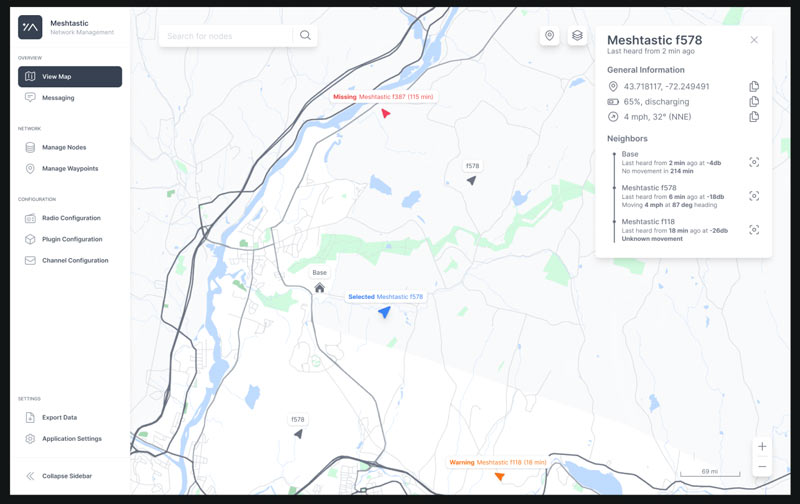Viewport: 800px width, 504px height.
Task: Open the map layers button
Action: point(577,35)
